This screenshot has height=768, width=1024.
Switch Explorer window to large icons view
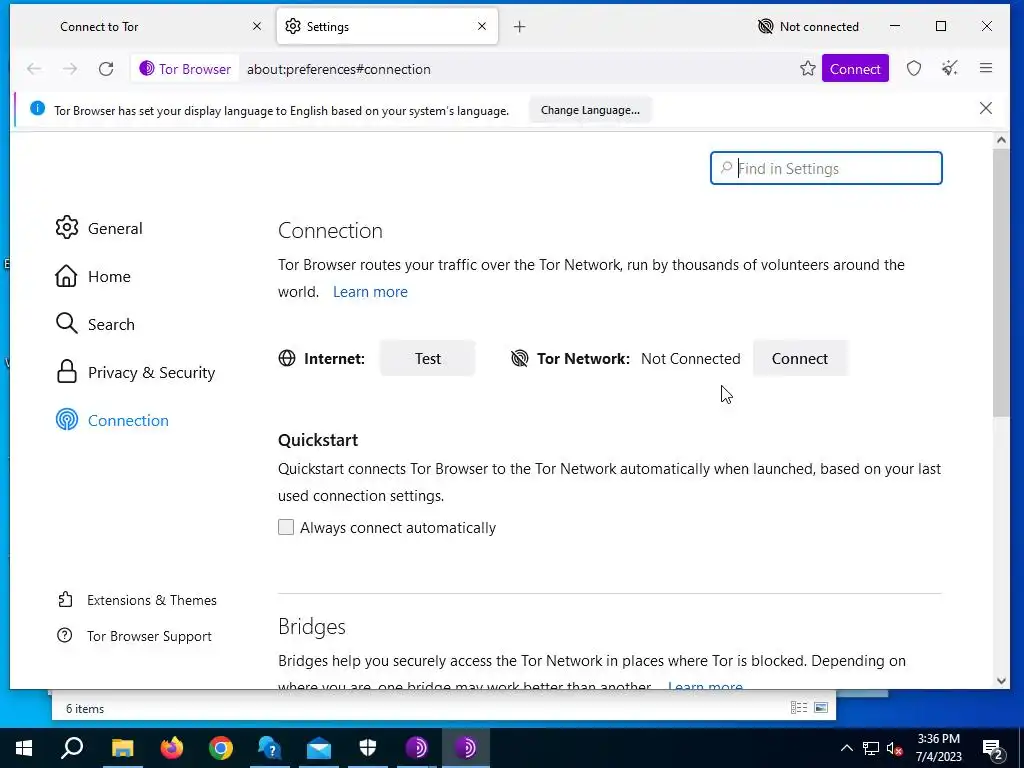[x=821, y=707]
